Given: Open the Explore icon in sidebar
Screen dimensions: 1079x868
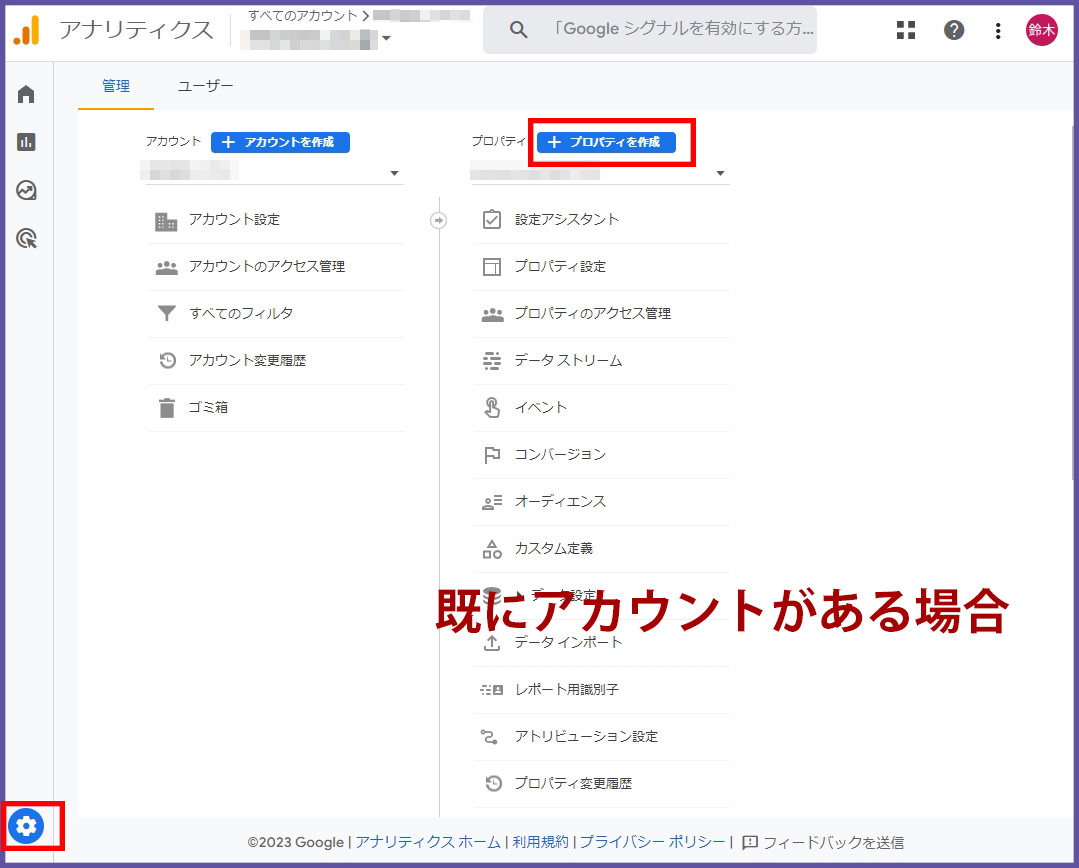Looking at the screenshot, I should coord(26,190).
